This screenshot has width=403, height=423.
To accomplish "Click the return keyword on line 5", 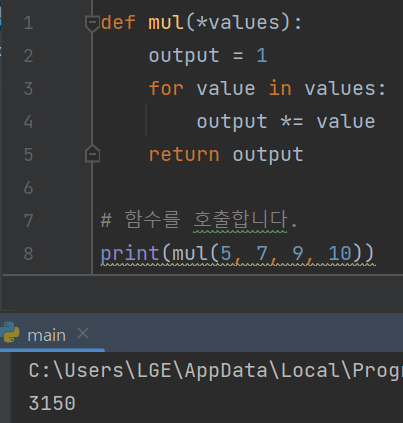I will [x=184, y=155].
